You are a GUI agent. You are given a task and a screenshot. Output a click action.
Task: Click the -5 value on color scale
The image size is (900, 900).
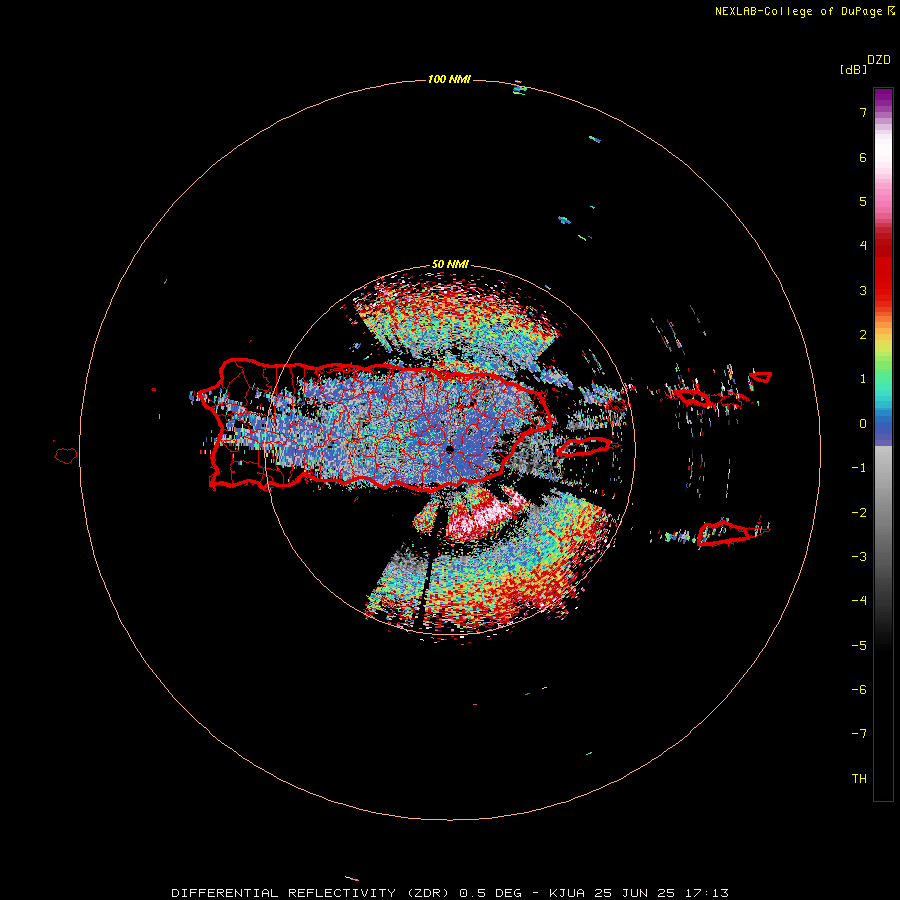859,646
